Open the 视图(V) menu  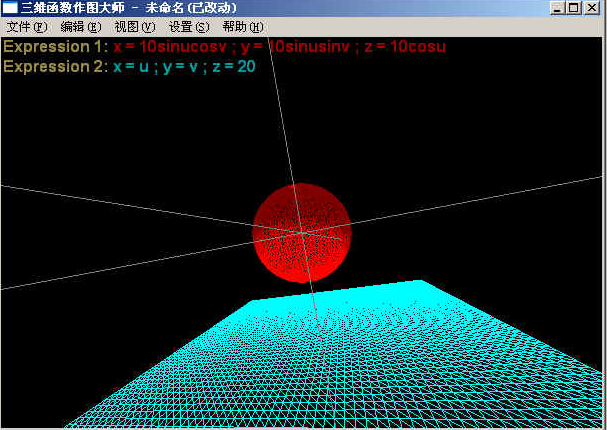[x=134, y=27]
